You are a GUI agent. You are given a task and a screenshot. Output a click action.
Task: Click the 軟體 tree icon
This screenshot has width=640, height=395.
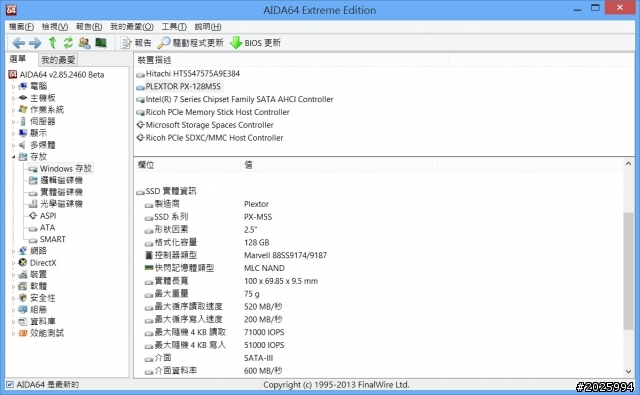[x=23, y=286]
